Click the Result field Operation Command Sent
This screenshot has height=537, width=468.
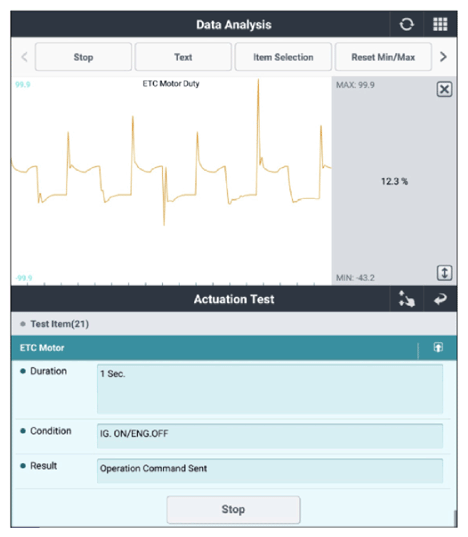[x=270, y=471]
